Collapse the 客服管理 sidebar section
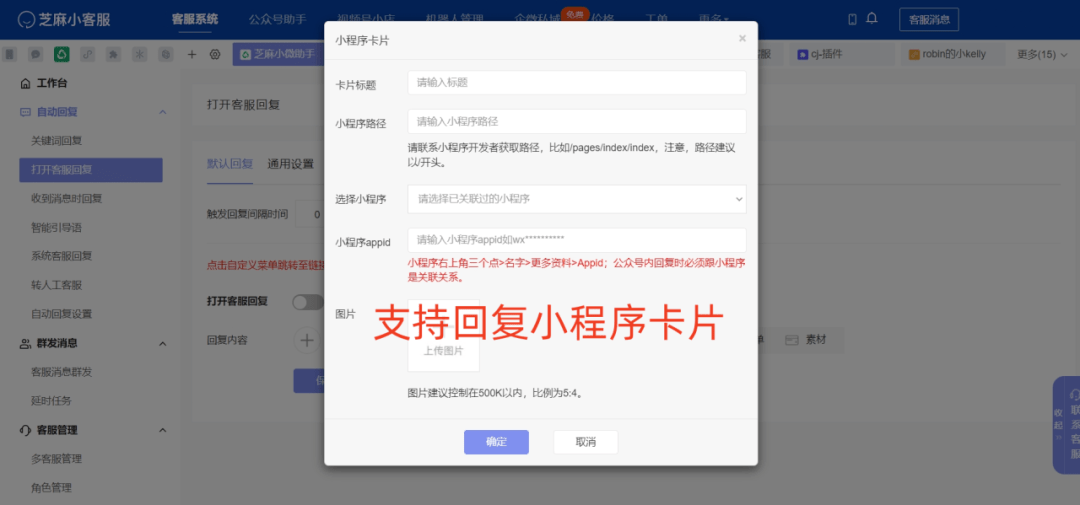This screenshot has height=505, width=1080. 162,430
